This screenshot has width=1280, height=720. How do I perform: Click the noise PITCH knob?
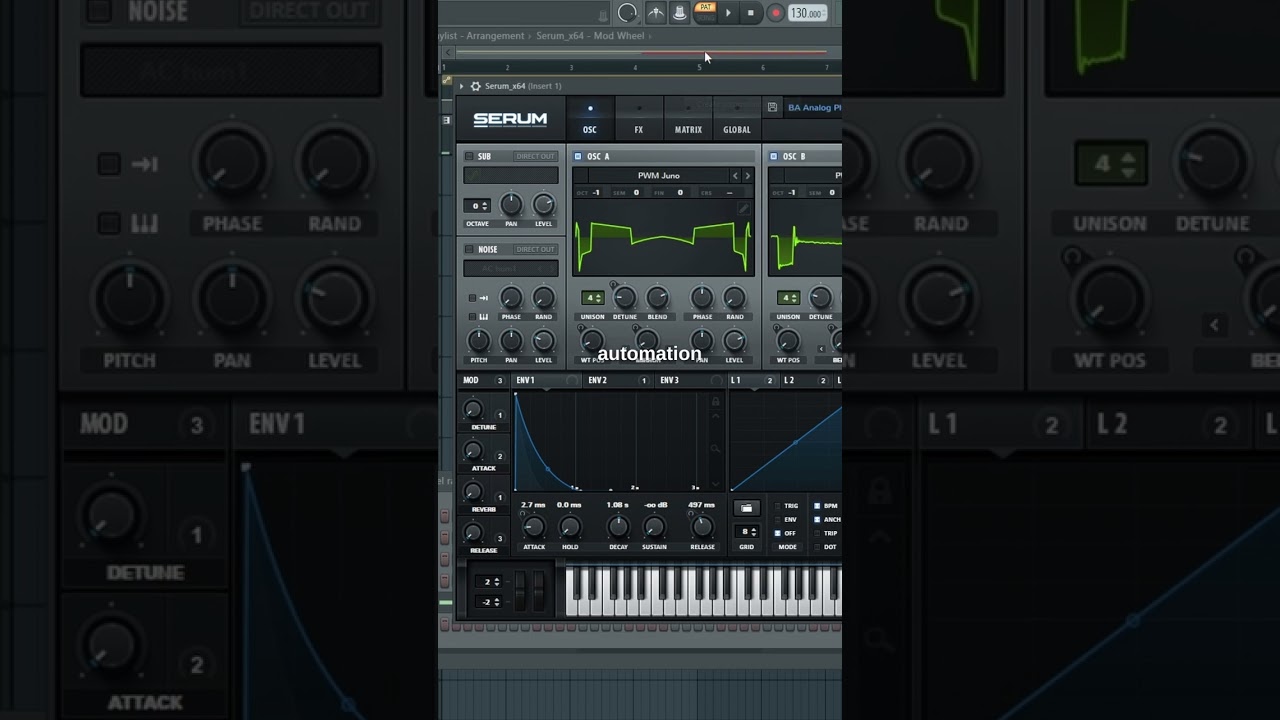479,340
